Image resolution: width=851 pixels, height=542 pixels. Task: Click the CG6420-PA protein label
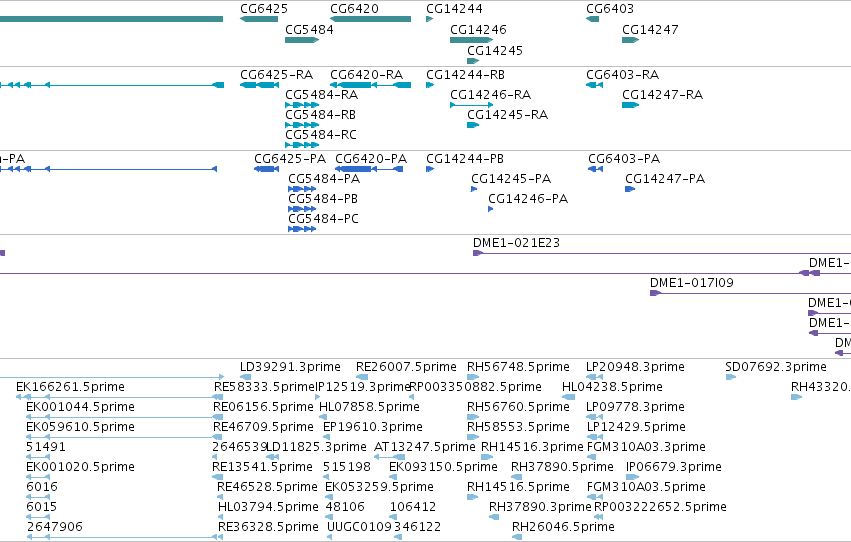tap(371, 159)
